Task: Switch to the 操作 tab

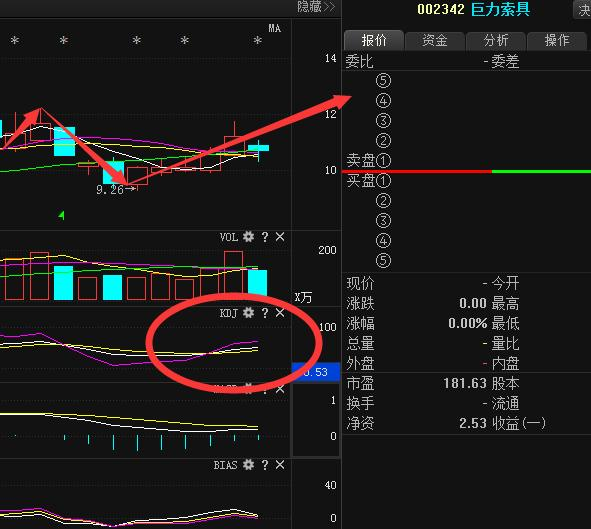Action: pos(557,40)
